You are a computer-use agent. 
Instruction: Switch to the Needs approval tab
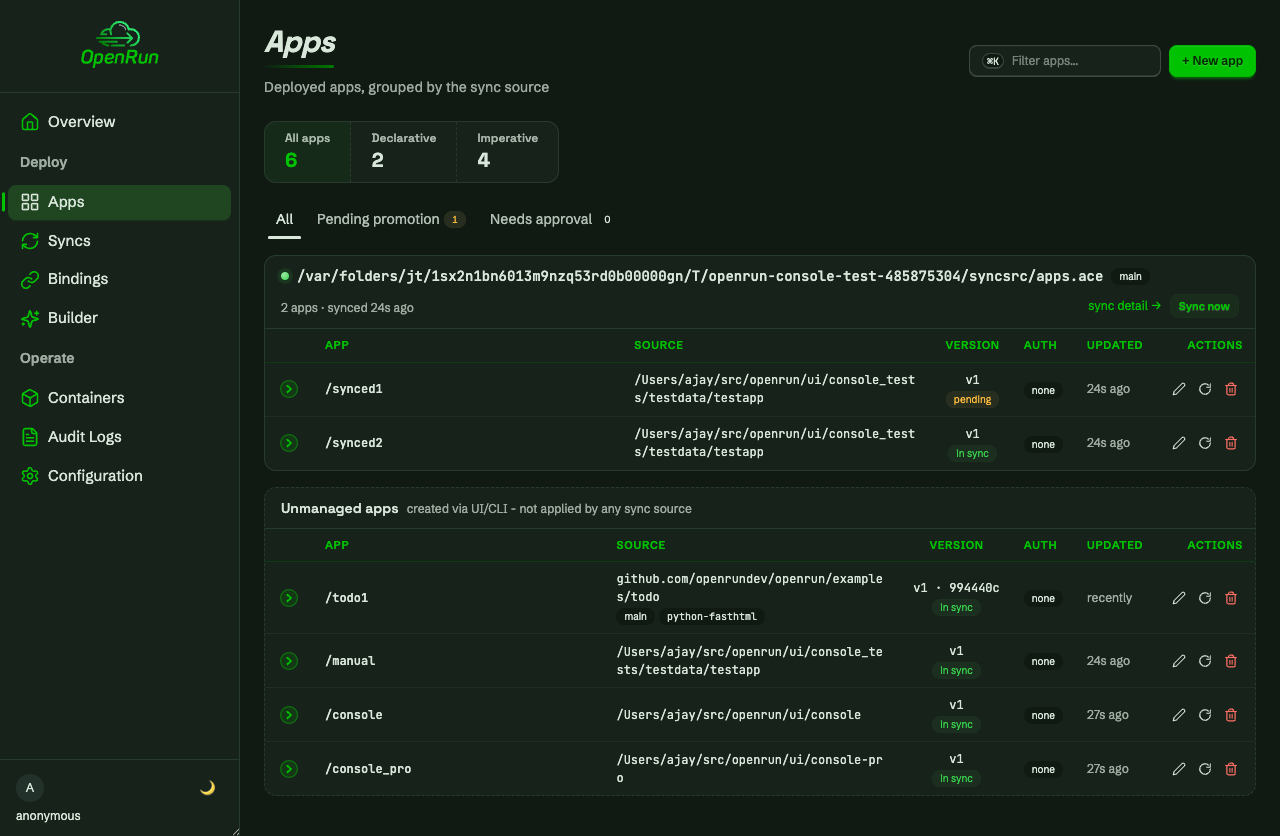(x=551, y=220)
